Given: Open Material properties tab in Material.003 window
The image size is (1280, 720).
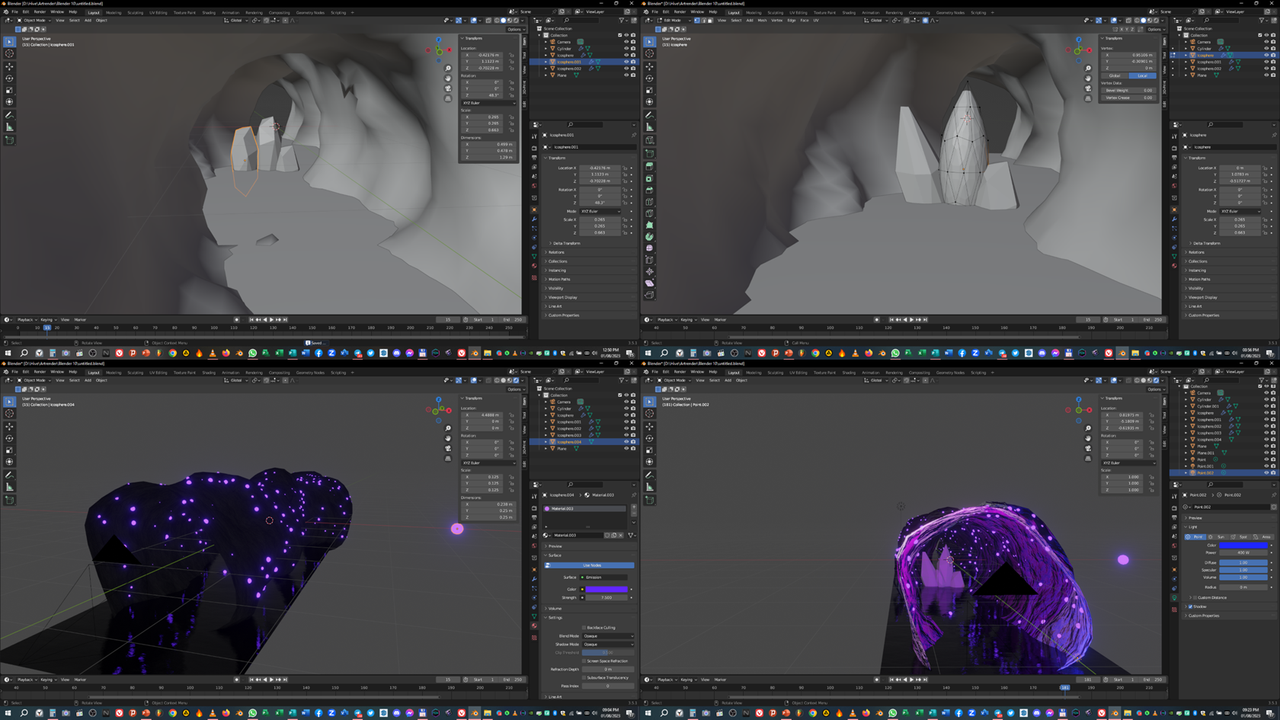Looking at the screenshot, I should coord(534,626).
